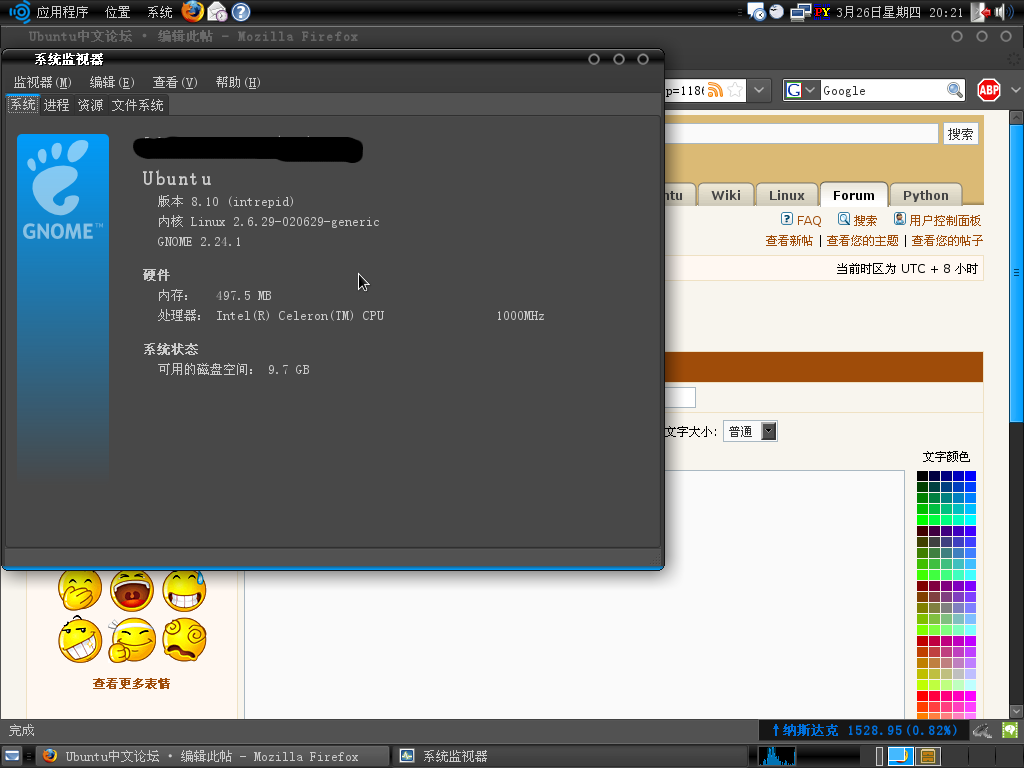
Task: Open the Ubuntu logo applications menu icon
Action: tap(19, 12)
